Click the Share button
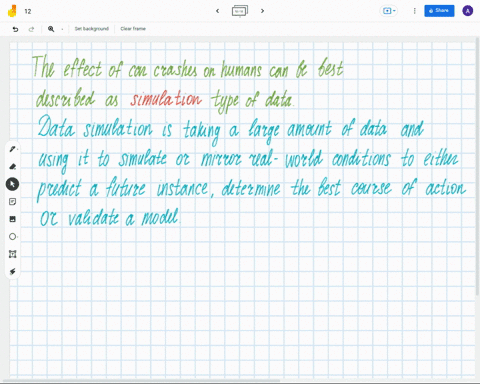 439,11
